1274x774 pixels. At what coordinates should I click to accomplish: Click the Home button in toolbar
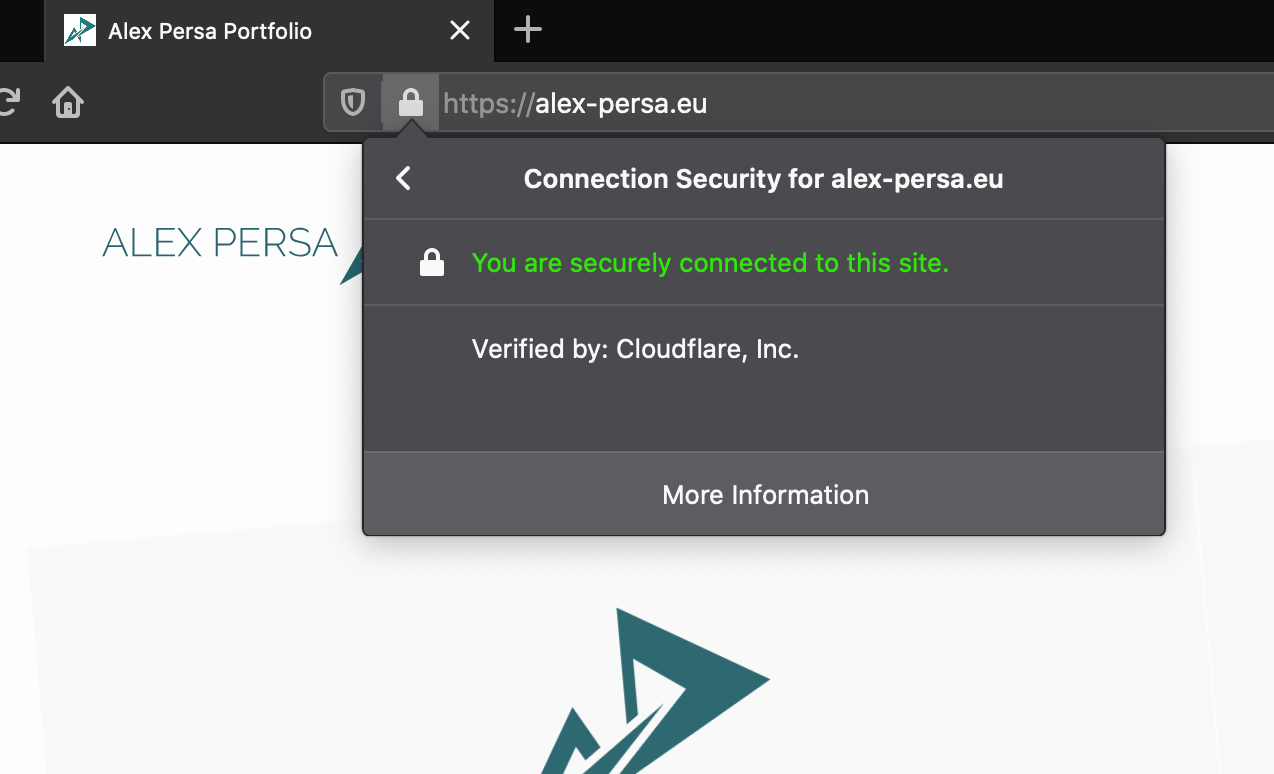[68, 102]
